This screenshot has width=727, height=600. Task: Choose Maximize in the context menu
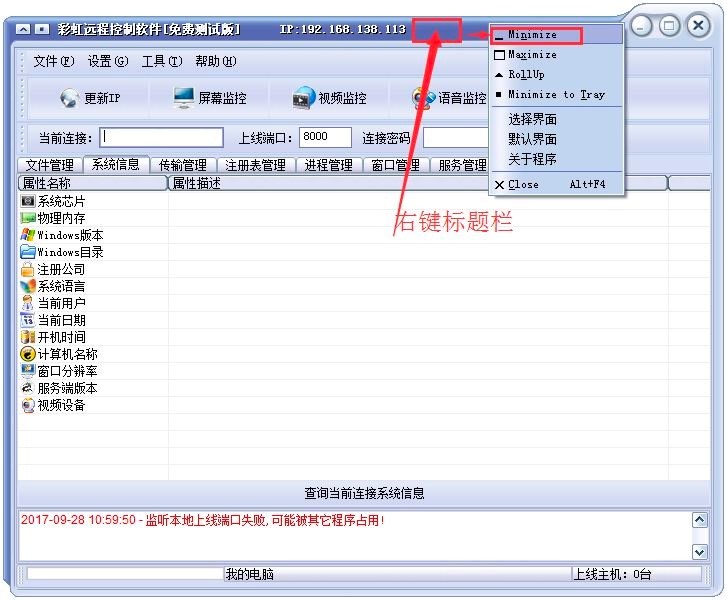556,55
